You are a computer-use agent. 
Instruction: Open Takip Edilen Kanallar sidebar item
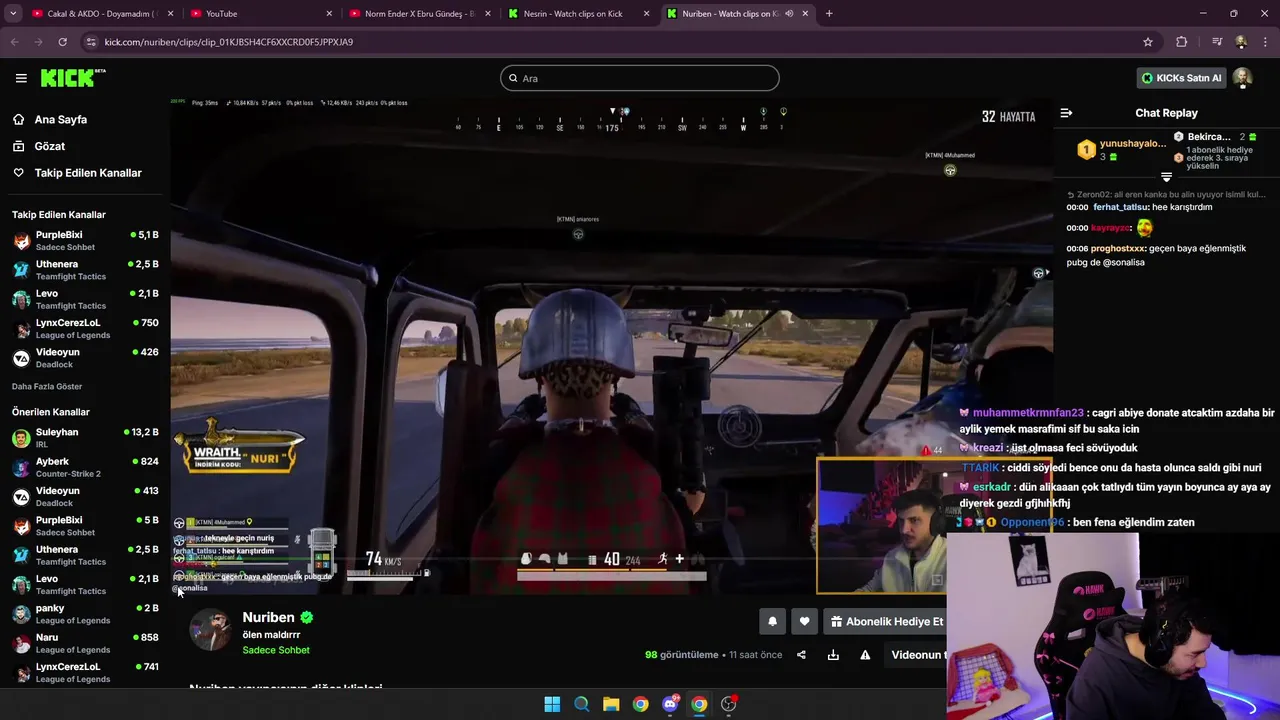coord(88,173)
